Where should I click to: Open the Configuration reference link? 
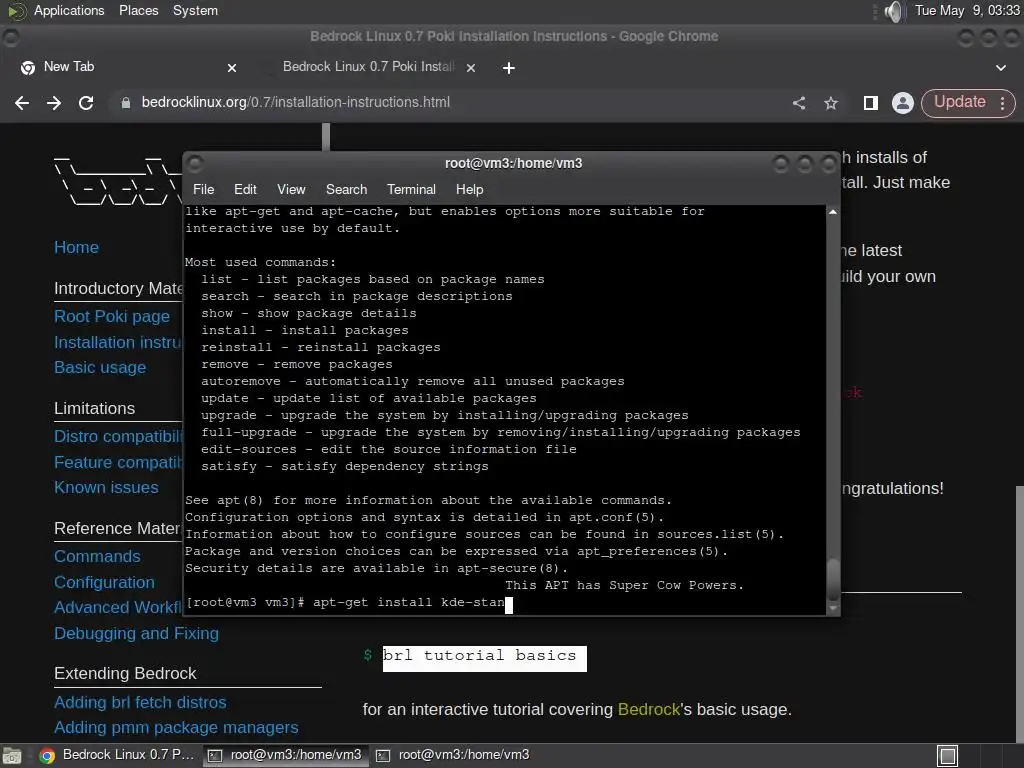pyautogui.click(x=104, y=583)
